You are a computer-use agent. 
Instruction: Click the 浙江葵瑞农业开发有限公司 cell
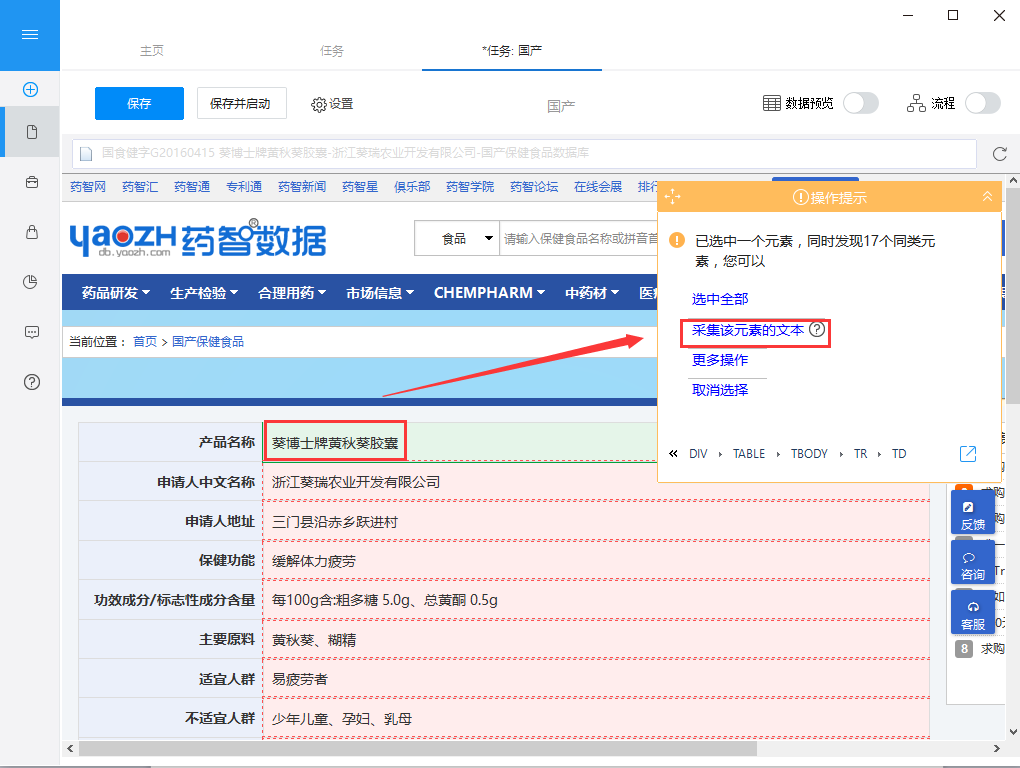pyautogui.click(x=596, y=482)
